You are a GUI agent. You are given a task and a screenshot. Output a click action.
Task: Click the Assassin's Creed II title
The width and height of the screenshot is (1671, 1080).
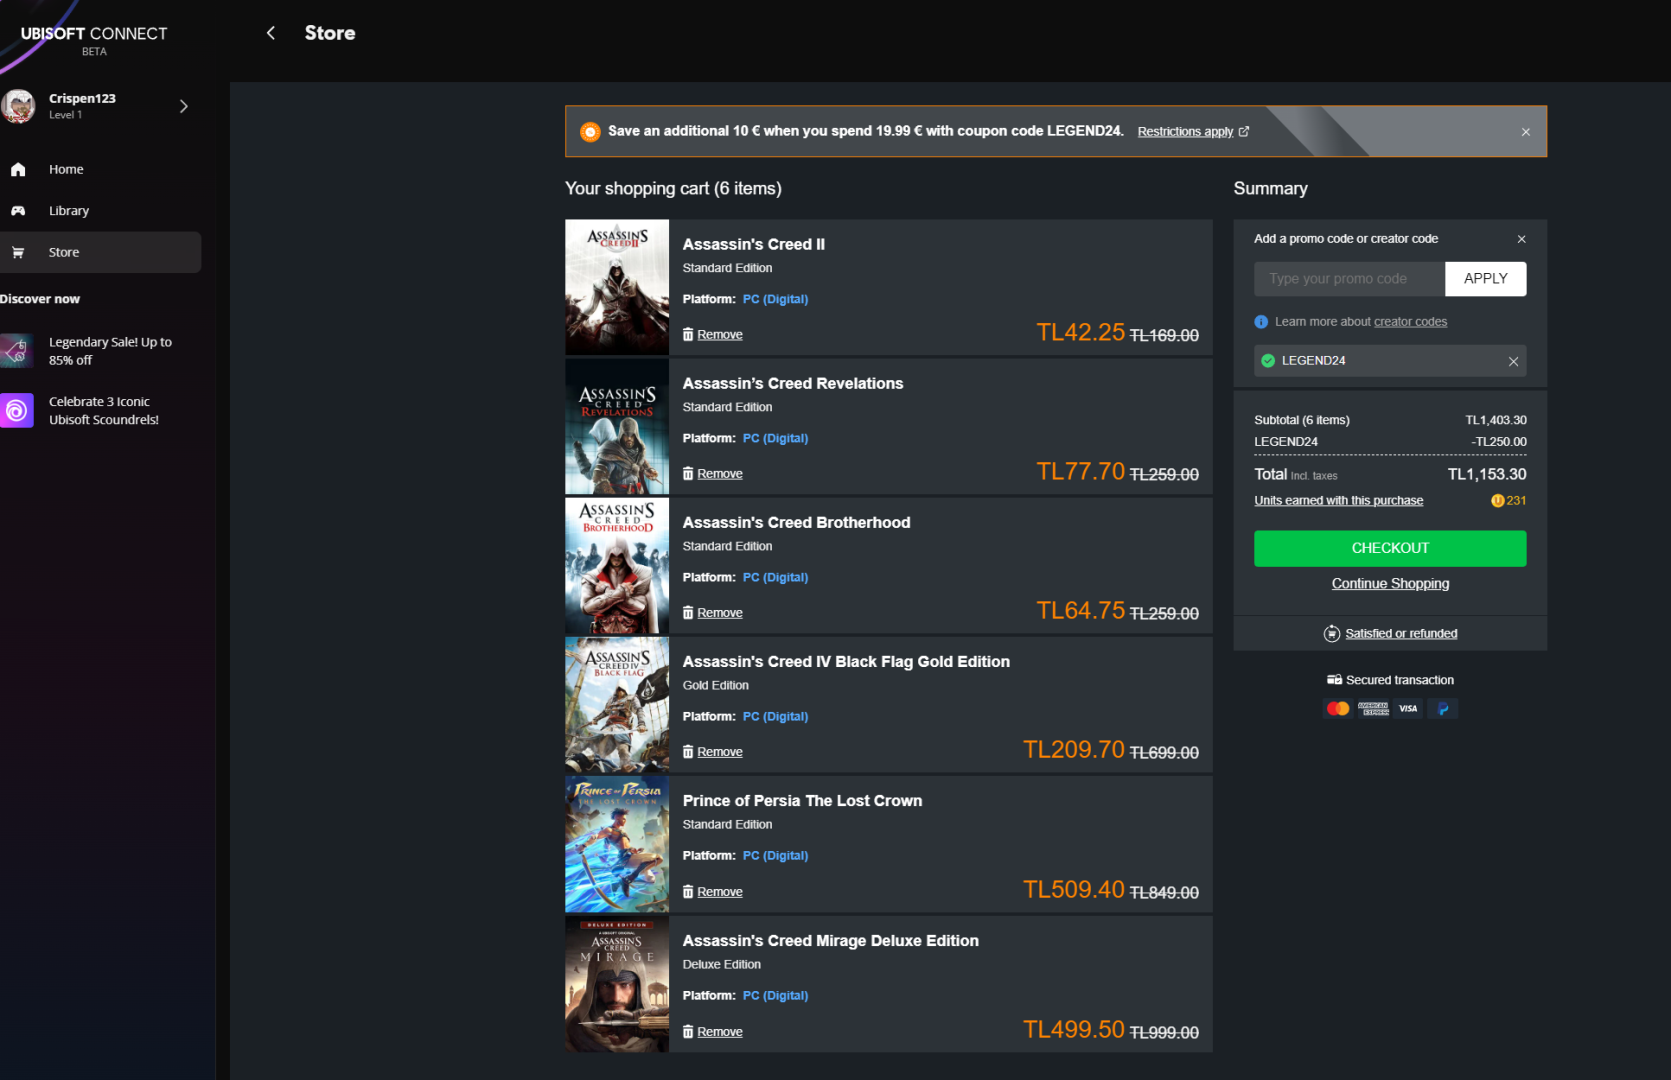pyautogui.click(x=754, y=244)
